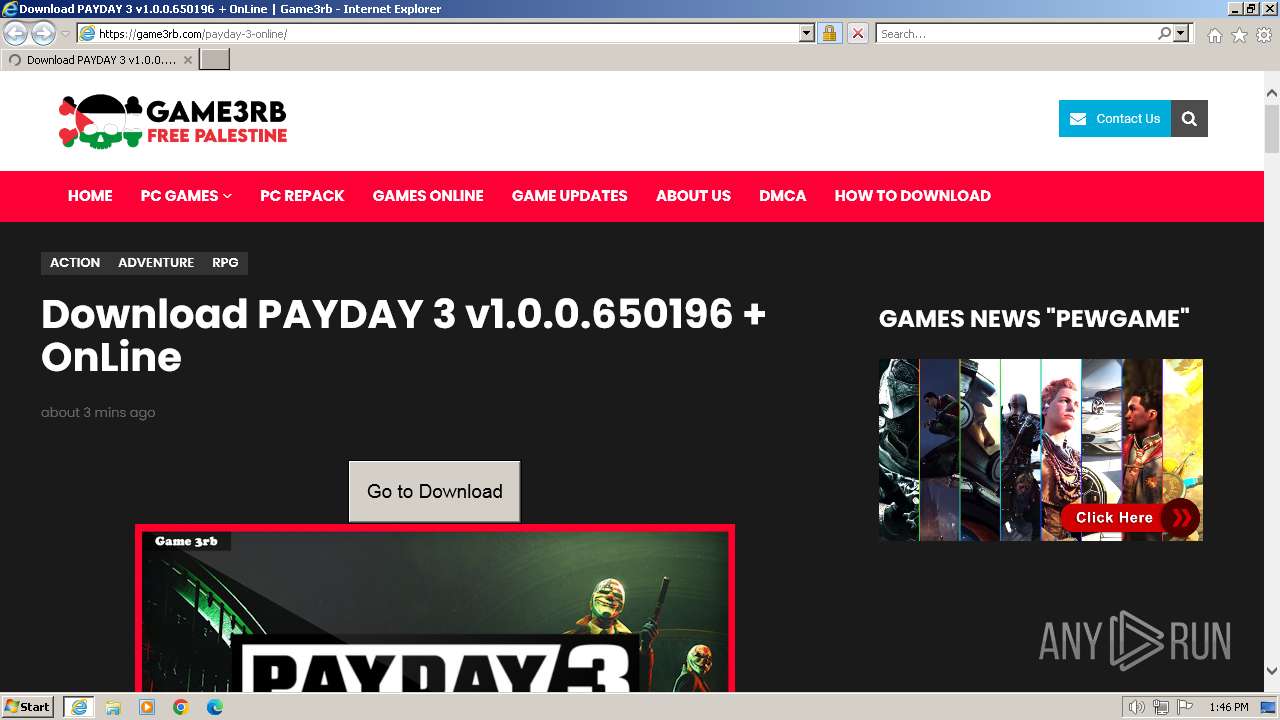This screenshot has width=1280, height=720.
Task: Open Google Chrome in the taskbar
Action: click(x=181, y=707)
